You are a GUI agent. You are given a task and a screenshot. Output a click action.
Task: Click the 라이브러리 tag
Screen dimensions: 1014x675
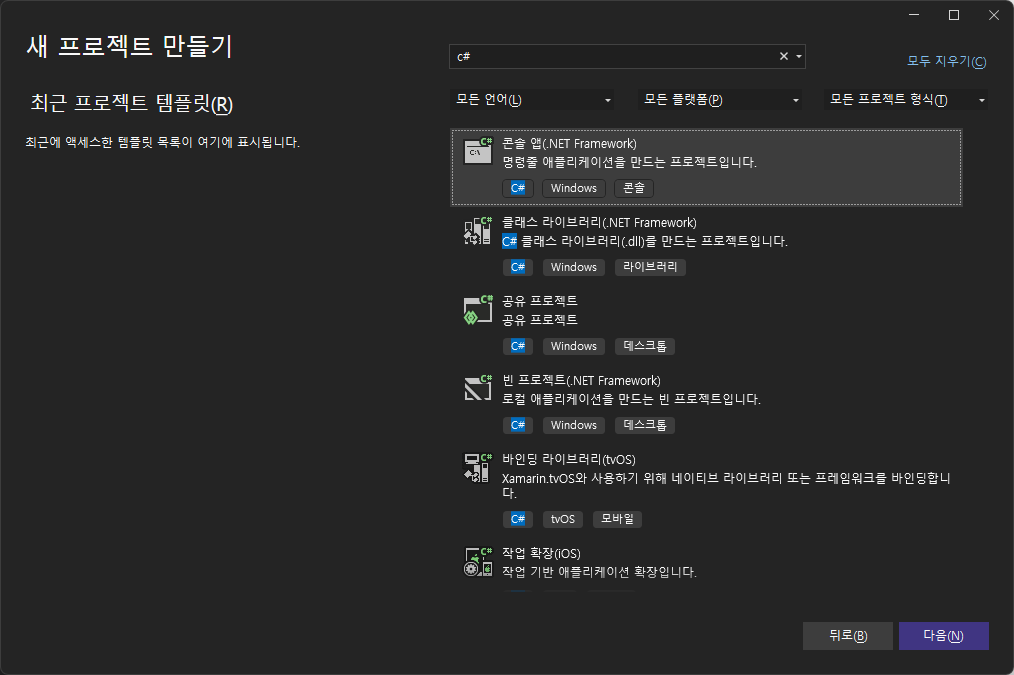tap(650, 267)
